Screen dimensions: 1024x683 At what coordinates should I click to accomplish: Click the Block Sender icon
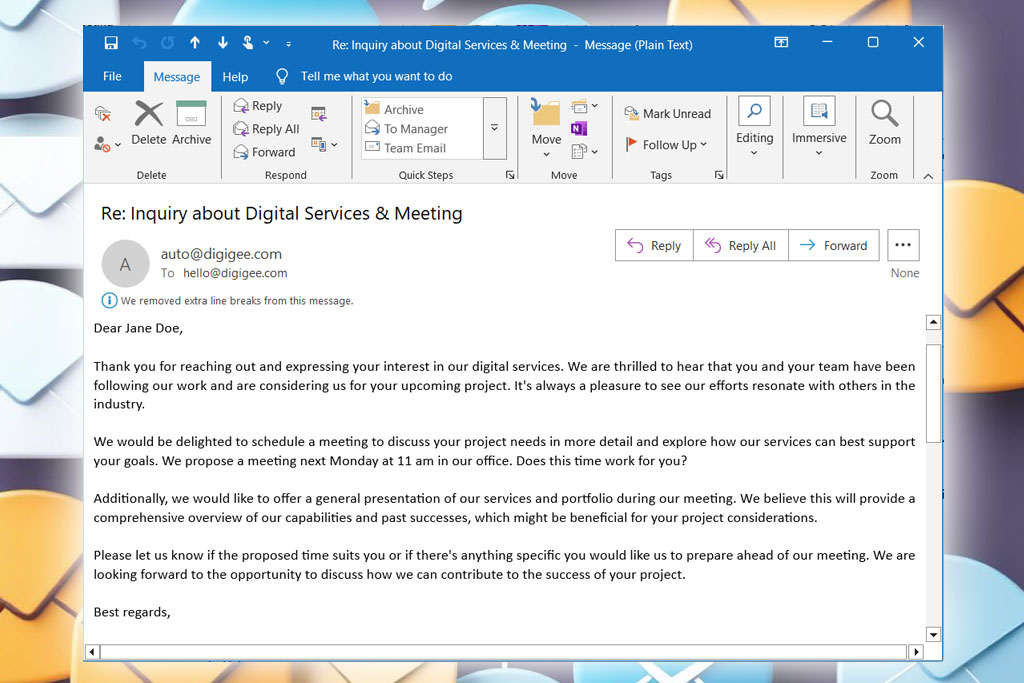pyautogui.click(x=100, y=144)
